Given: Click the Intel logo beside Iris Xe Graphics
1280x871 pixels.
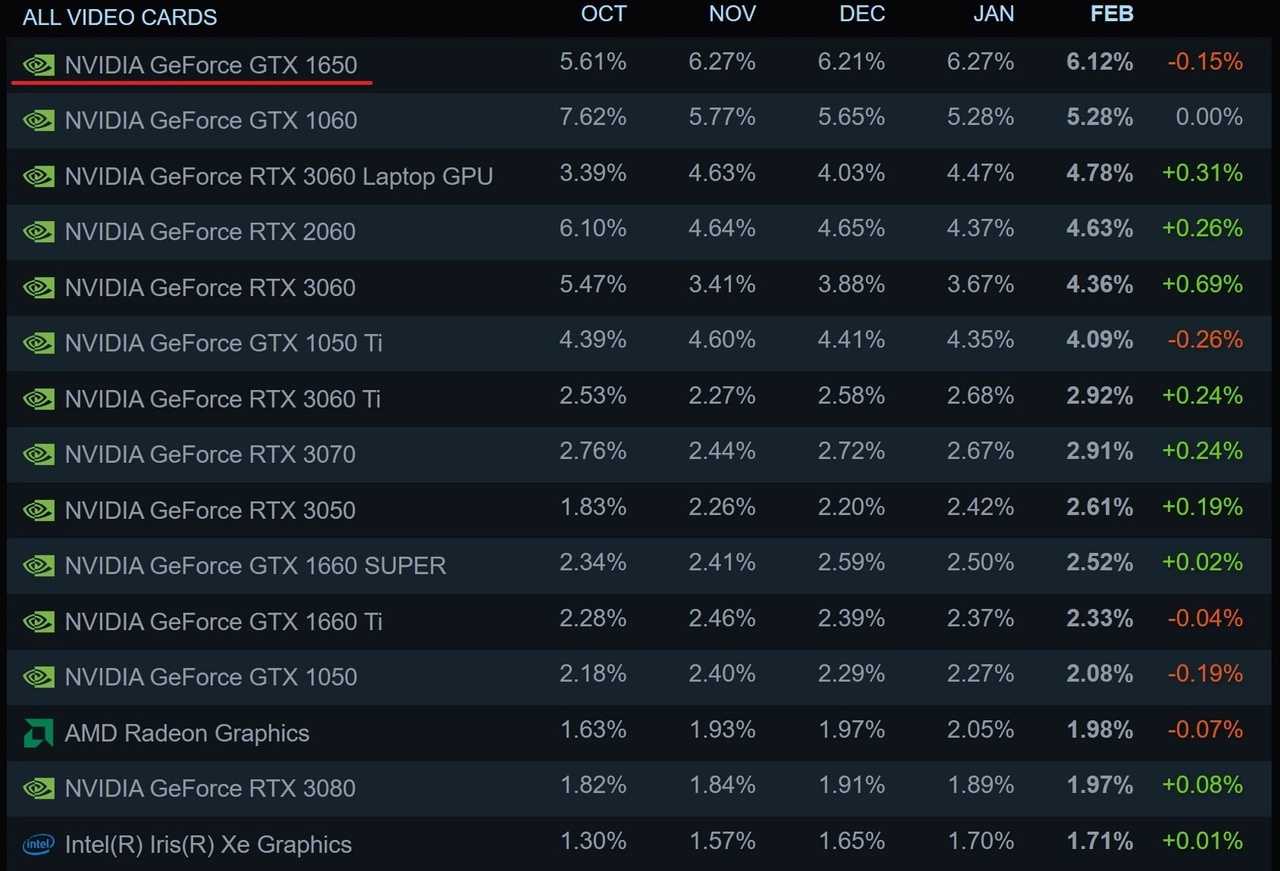Looking at the screenshot, I should [39, 844].
